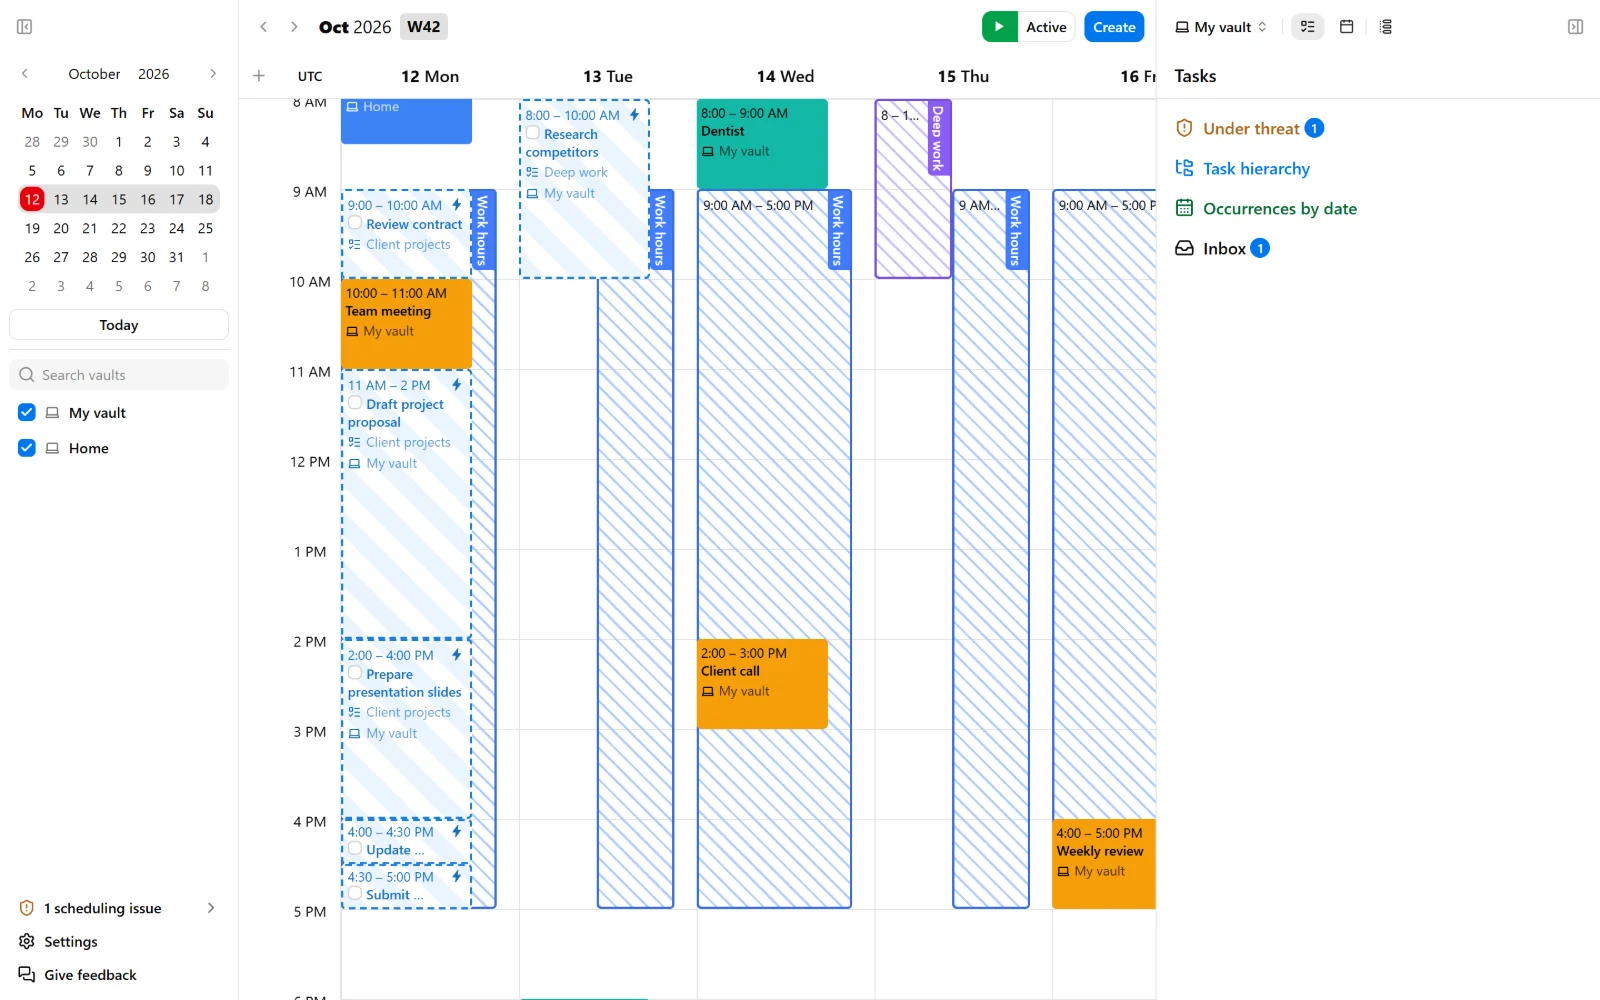Open Team meeting event
Screen dimensions: 1600x1000
406,323
